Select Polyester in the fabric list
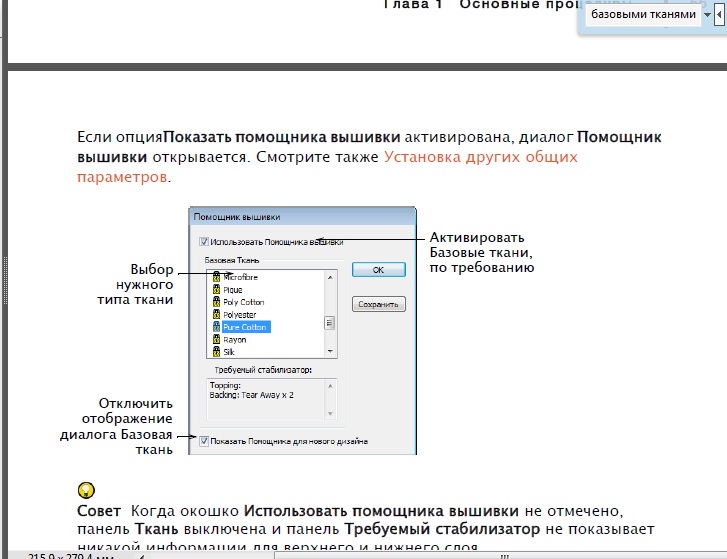Viewport: 727px width, 559px height. [239, 315]
